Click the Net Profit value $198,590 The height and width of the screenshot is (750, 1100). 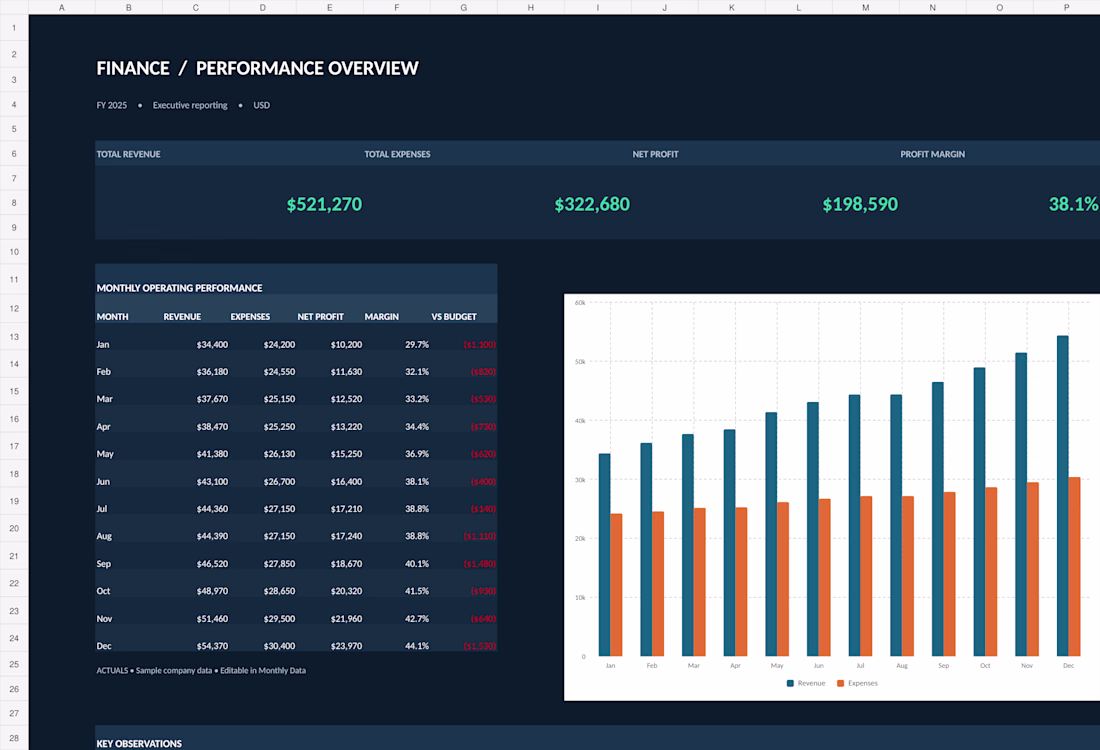tap(860, 204)
